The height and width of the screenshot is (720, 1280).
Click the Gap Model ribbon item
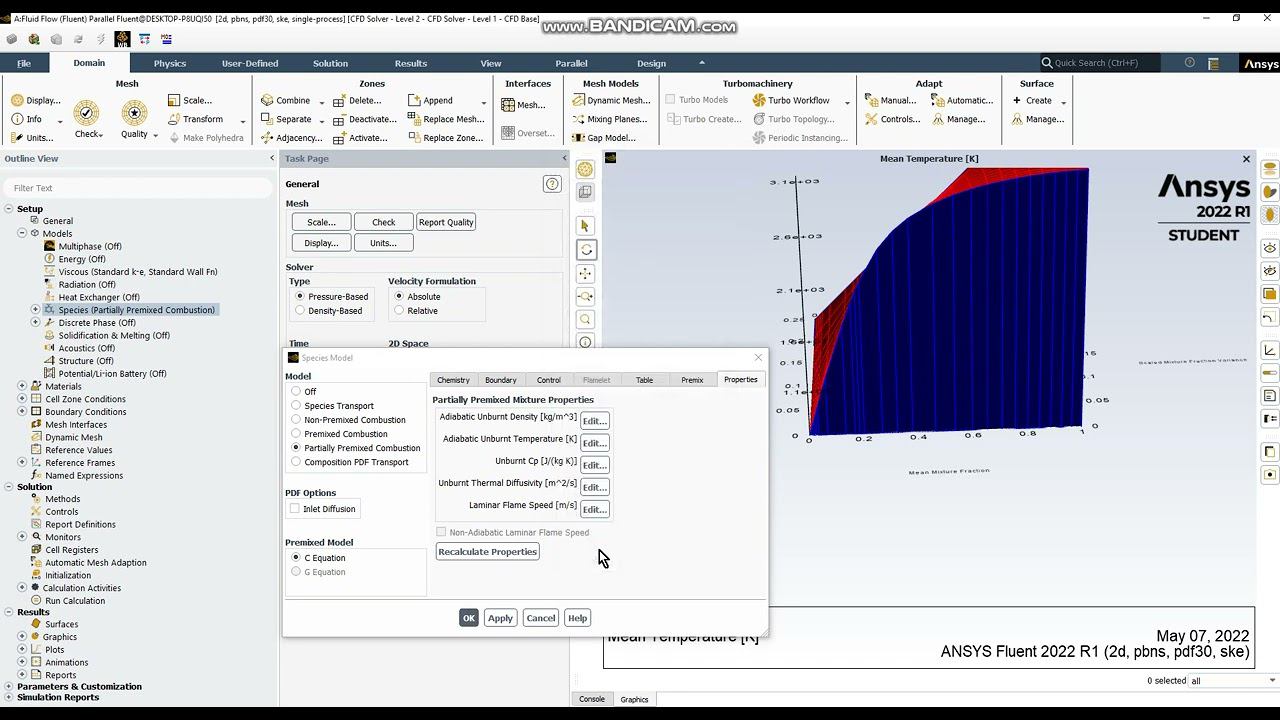click(x=604, y=138)
